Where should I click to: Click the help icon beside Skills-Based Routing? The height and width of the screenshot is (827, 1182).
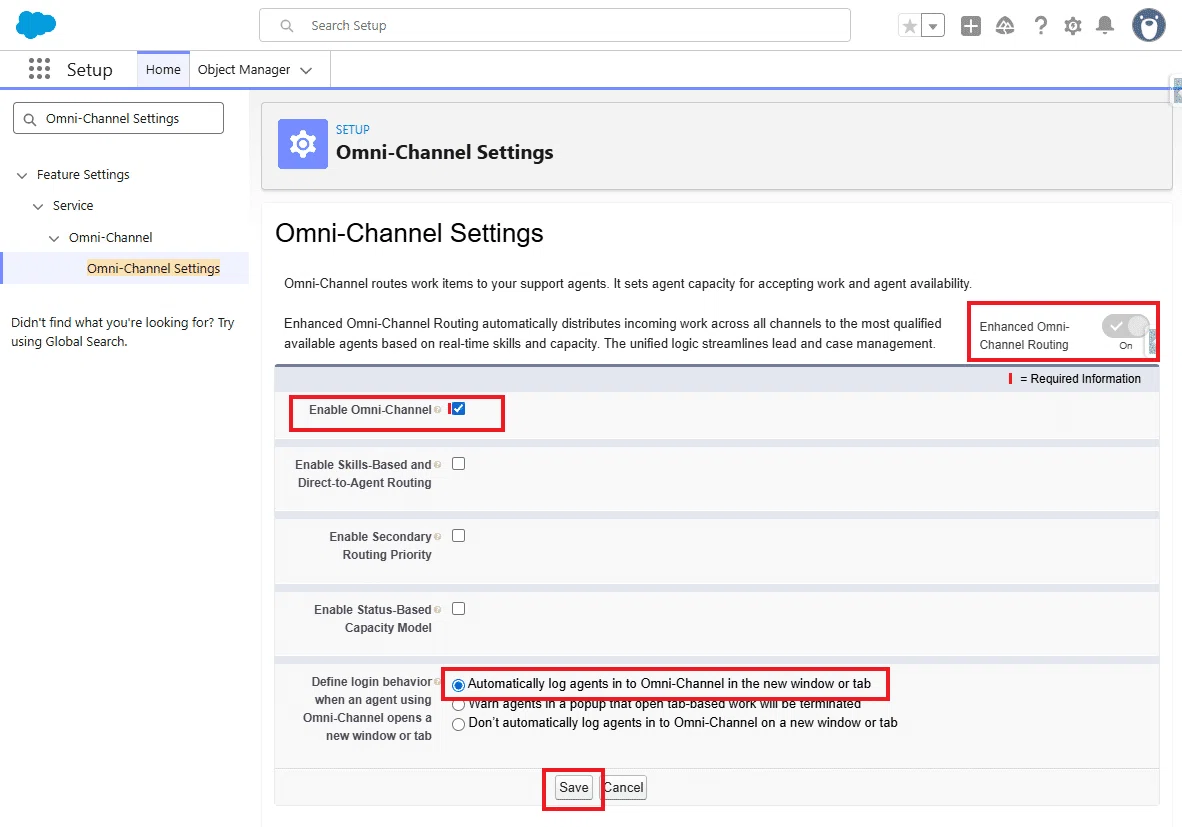click(437, 464)
